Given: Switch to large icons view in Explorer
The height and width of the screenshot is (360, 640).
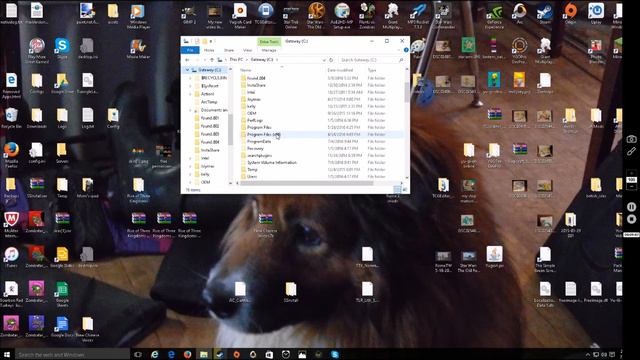Looking at the screenshot, I should (405, 190).
